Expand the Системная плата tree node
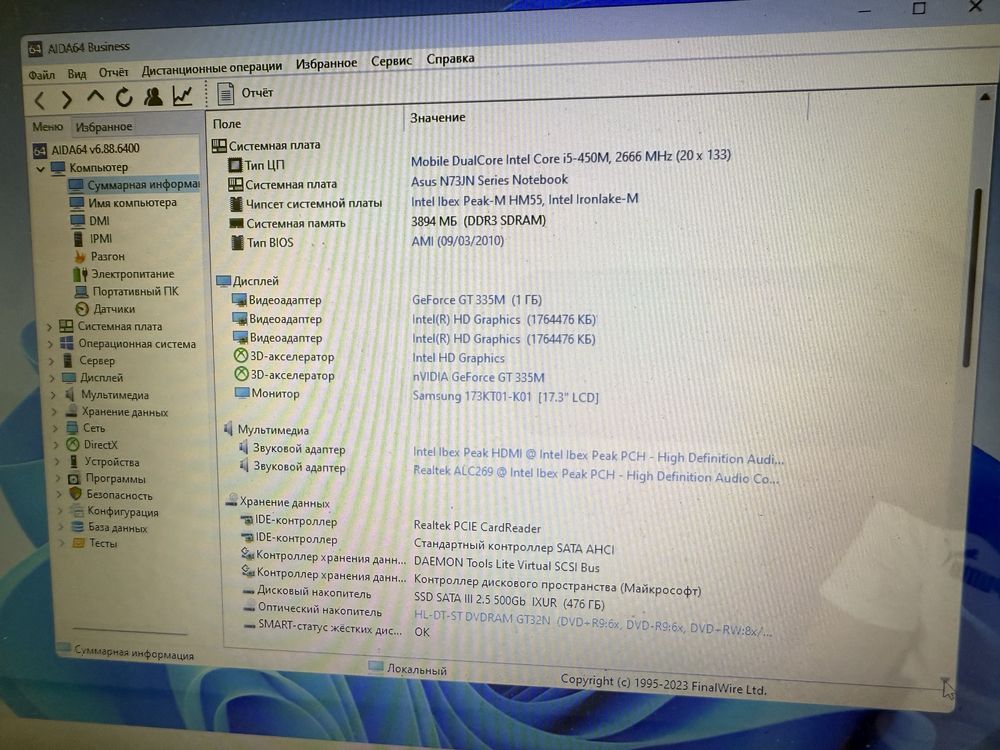Screen dimensions: 1000x750 click(50, 327)
